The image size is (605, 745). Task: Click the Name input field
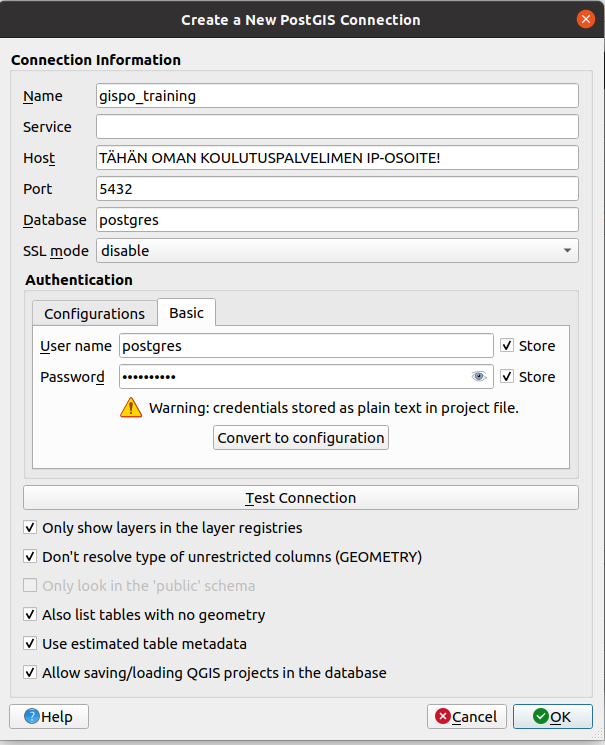click(x=337, y=96)
